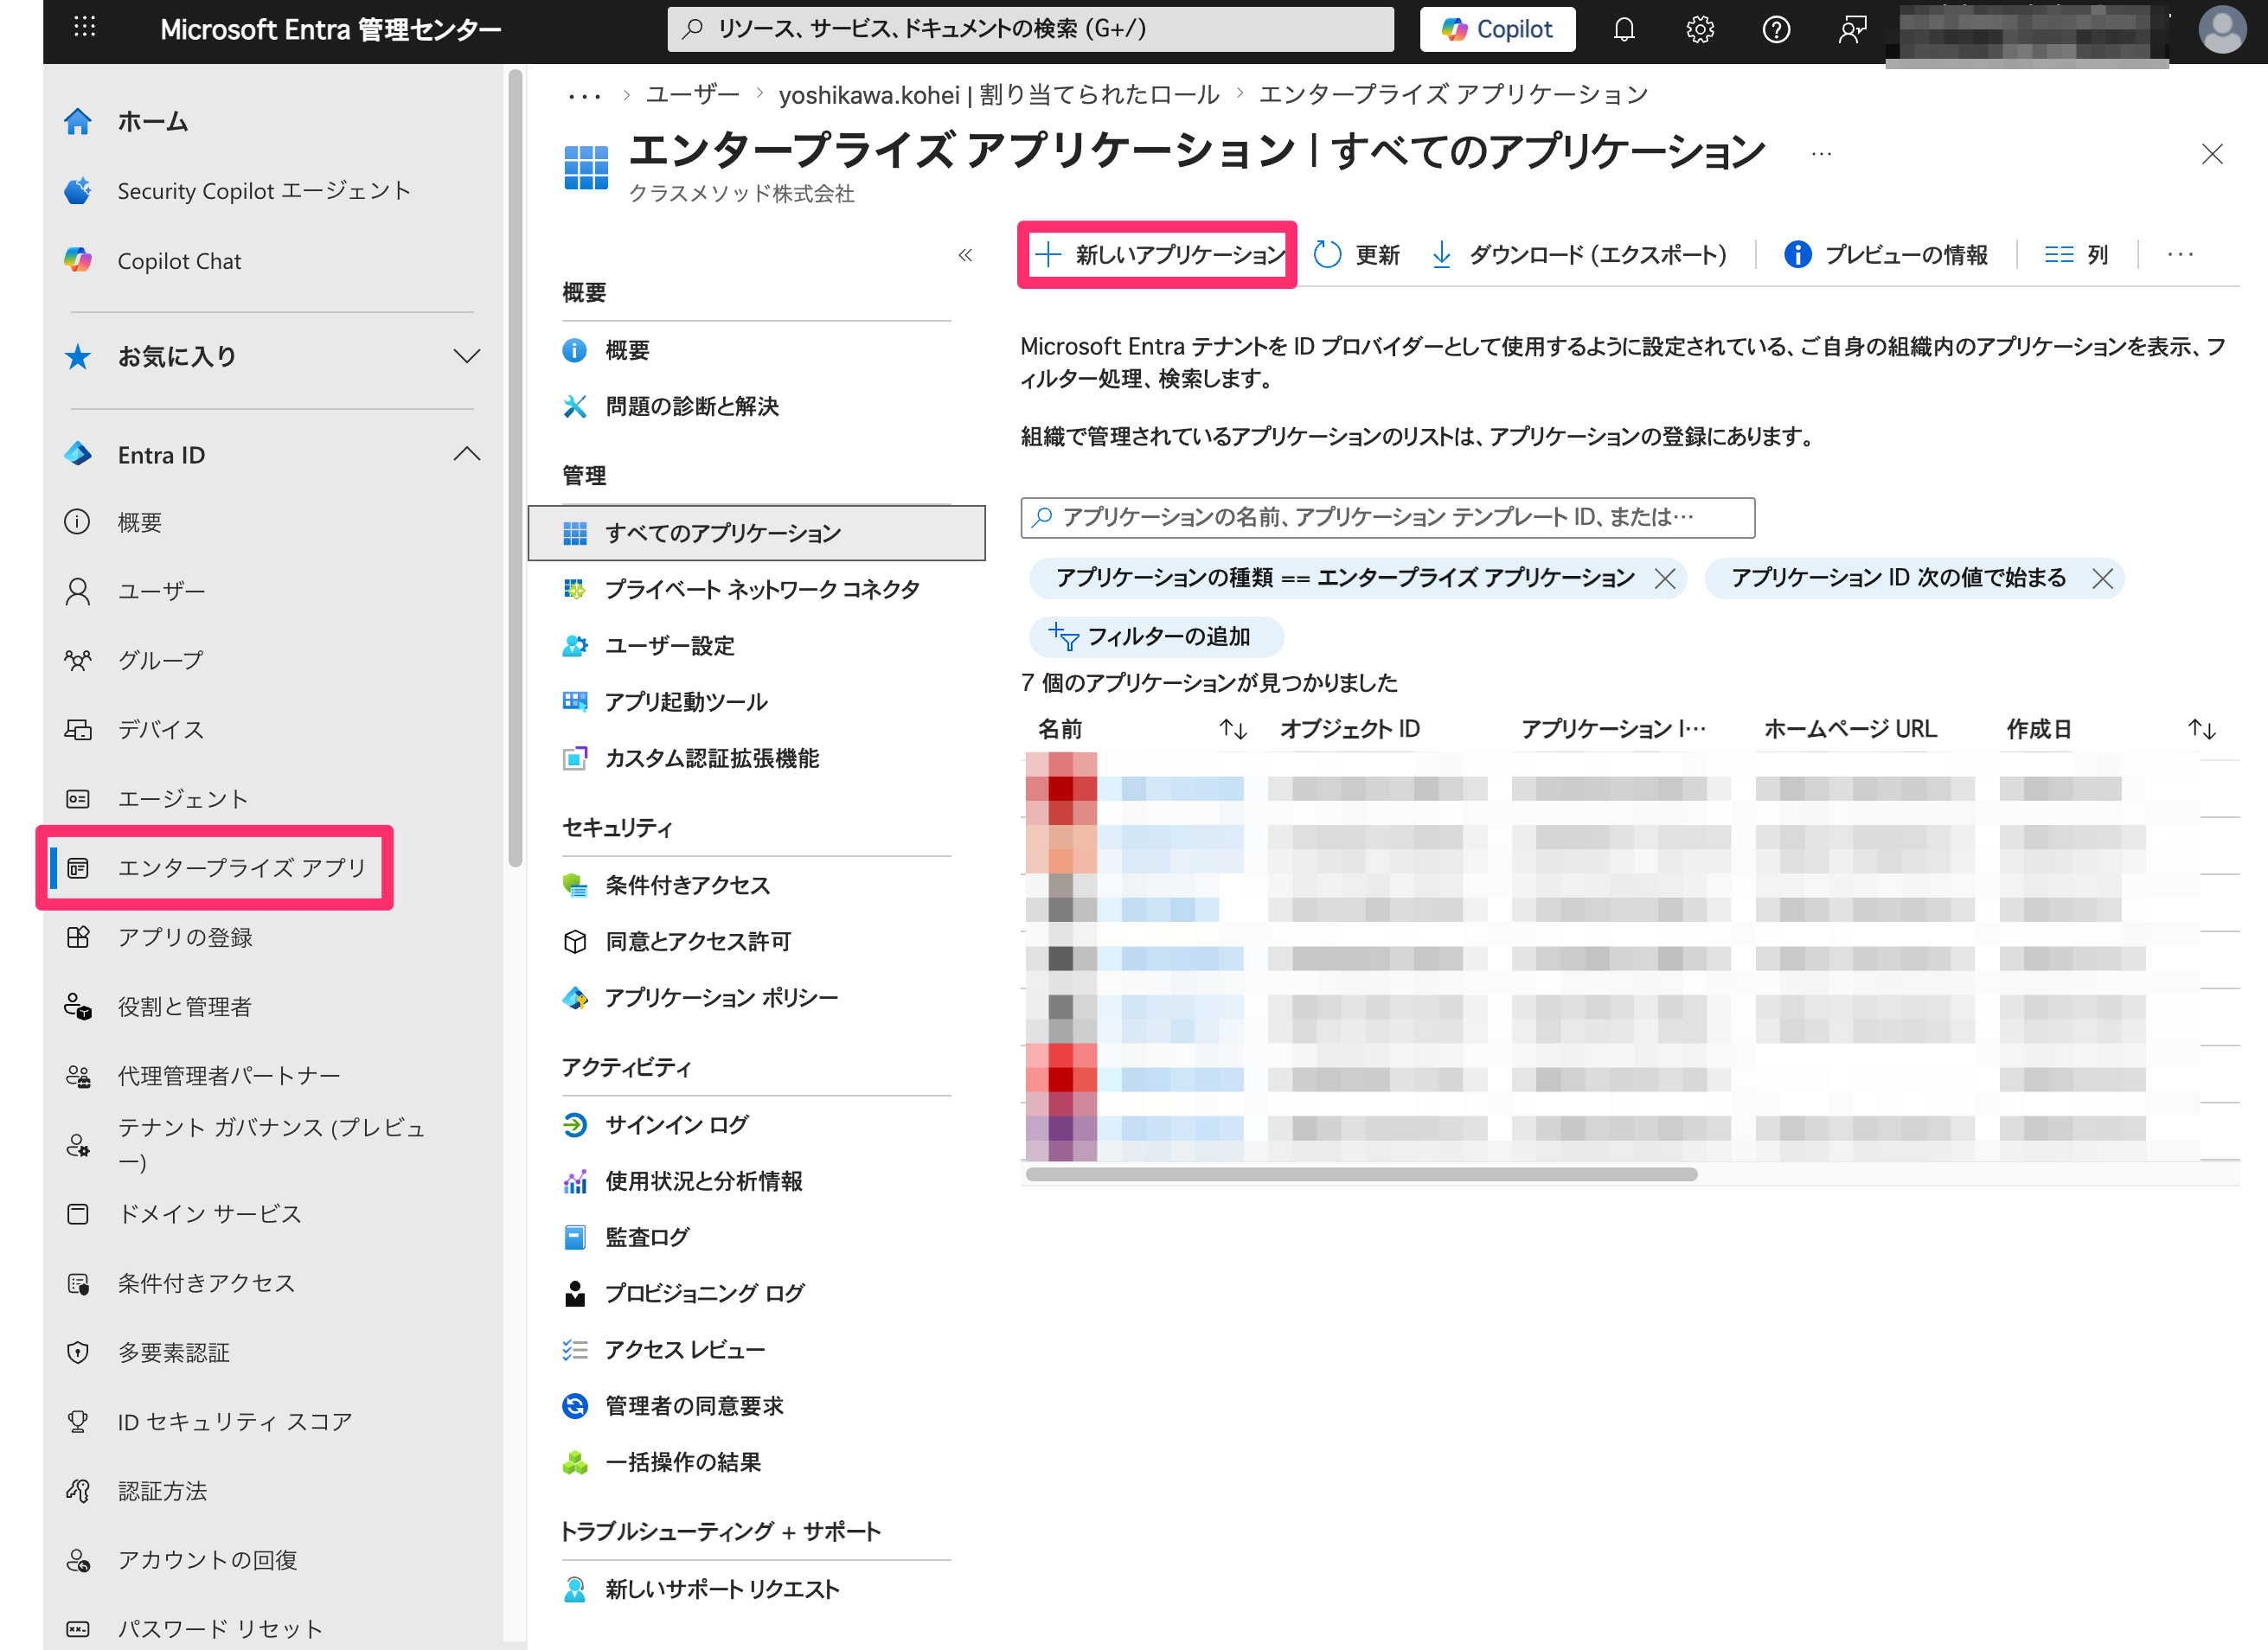
Task: Click the feedback person icon
Action: point(1852,29)
